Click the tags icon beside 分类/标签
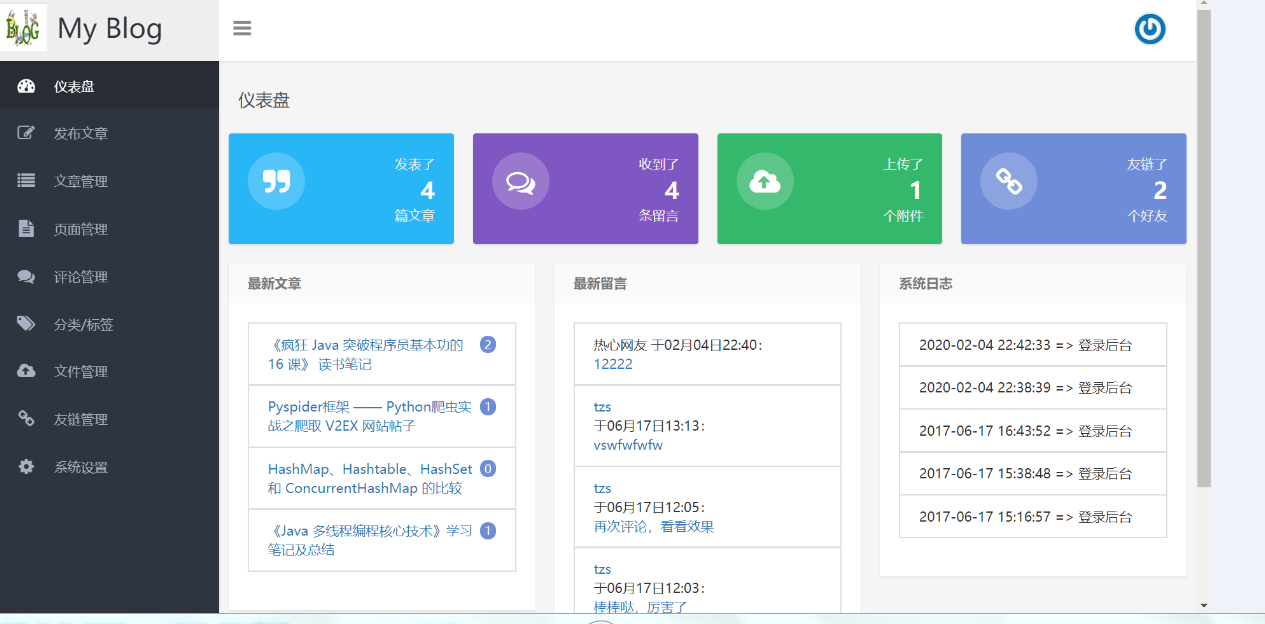Screen dimensions: 1265x624 coord(27,324)
